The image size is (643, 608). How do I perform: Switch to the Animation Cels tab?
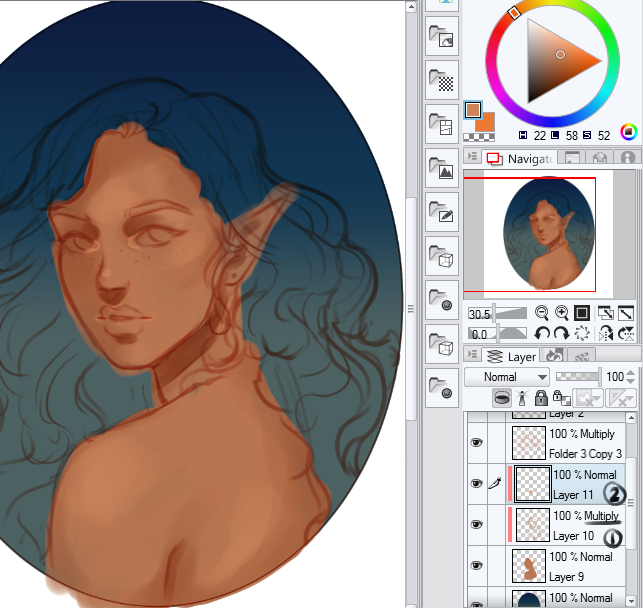pyautogui.click(x=581, y=355)
